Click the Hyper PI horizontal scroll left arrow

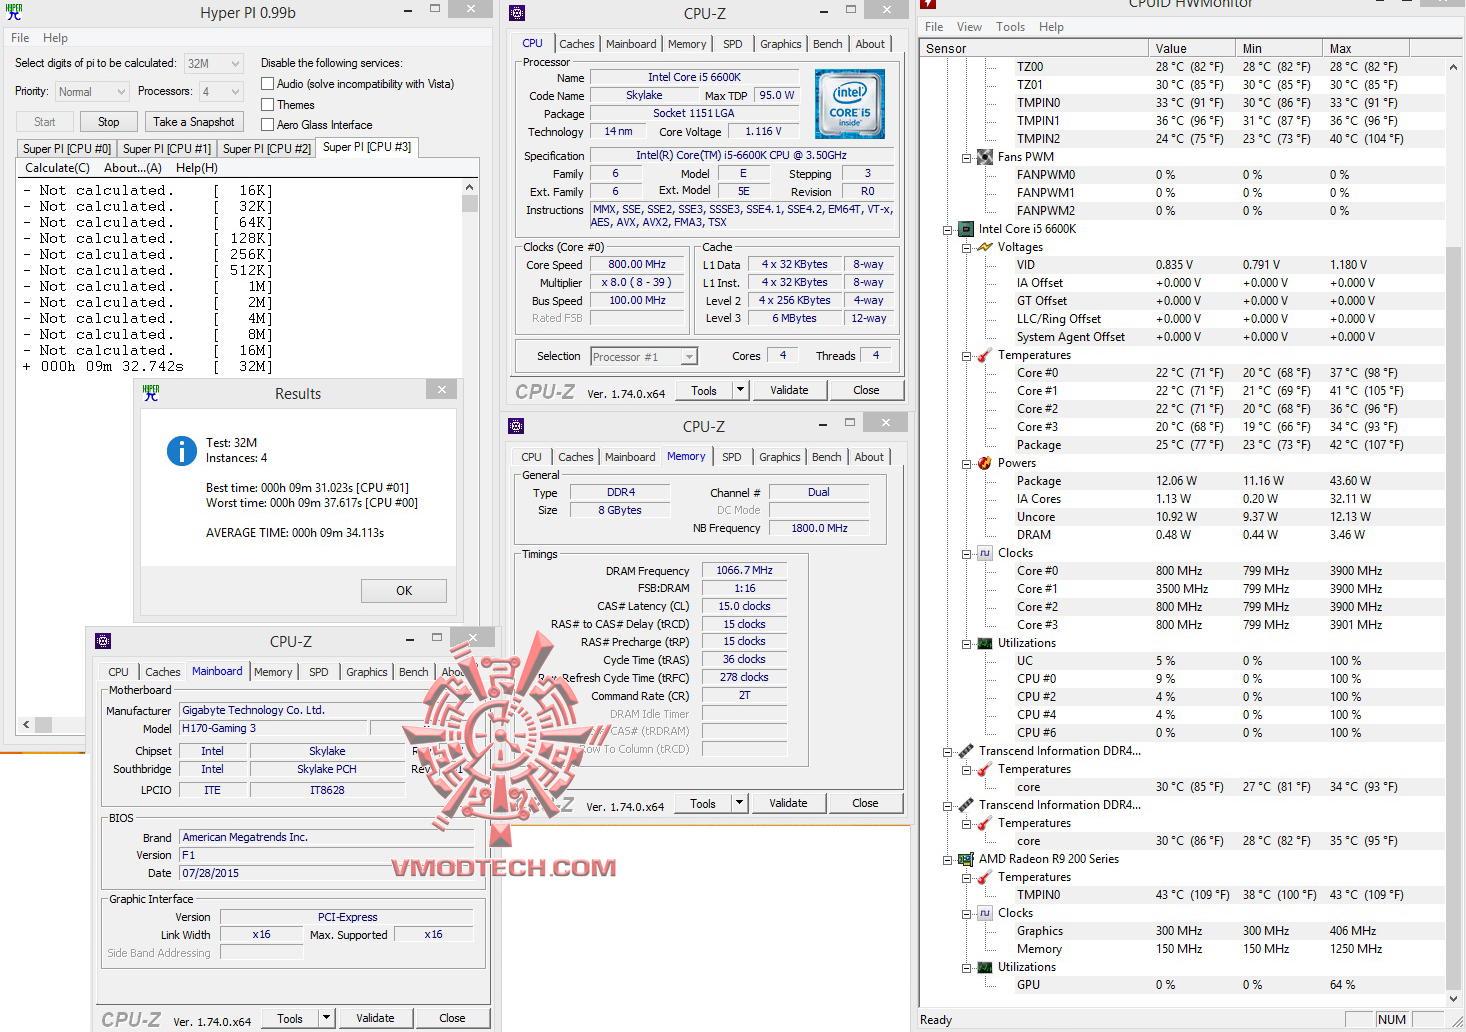[x=25, y=724]
